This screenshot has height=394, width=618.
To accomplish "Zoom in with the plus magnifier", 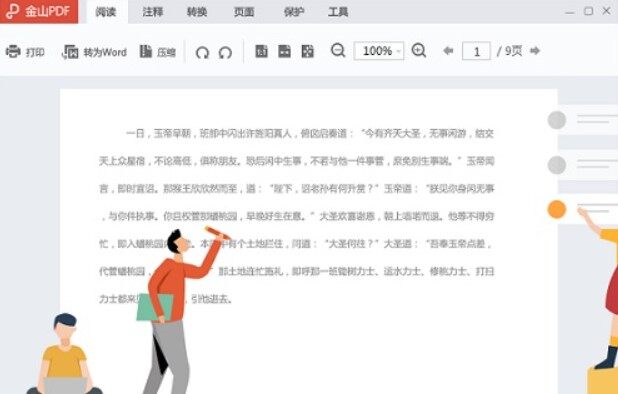I will (x=419, y=50).
